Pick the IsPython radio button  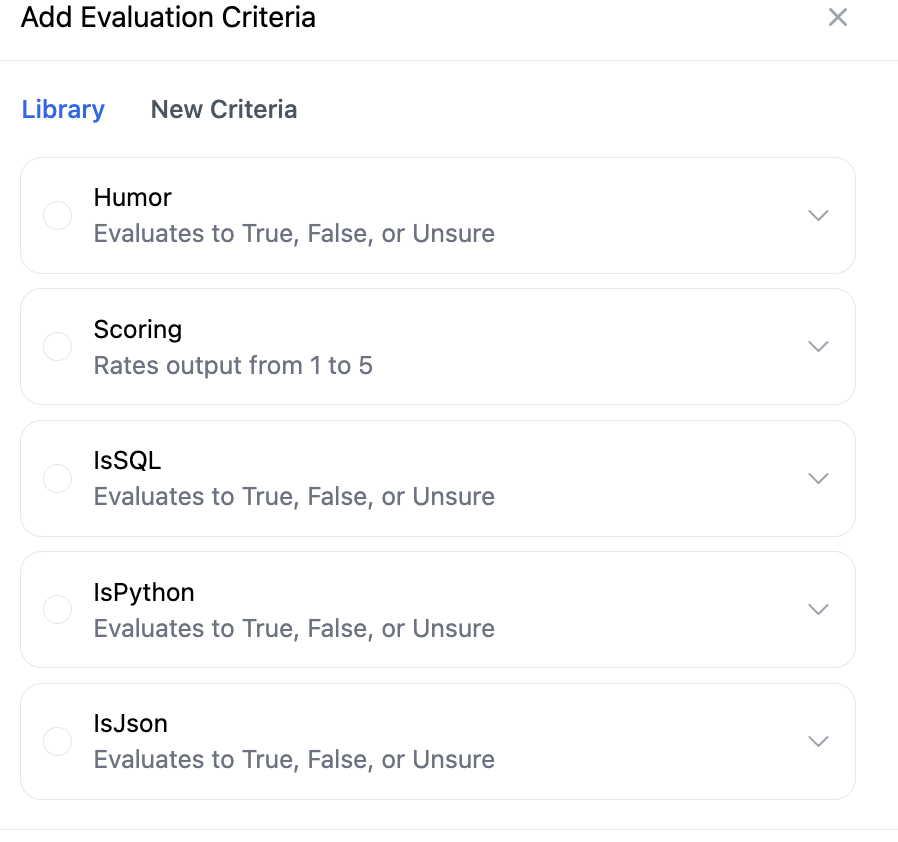click(x=58, y=610)
